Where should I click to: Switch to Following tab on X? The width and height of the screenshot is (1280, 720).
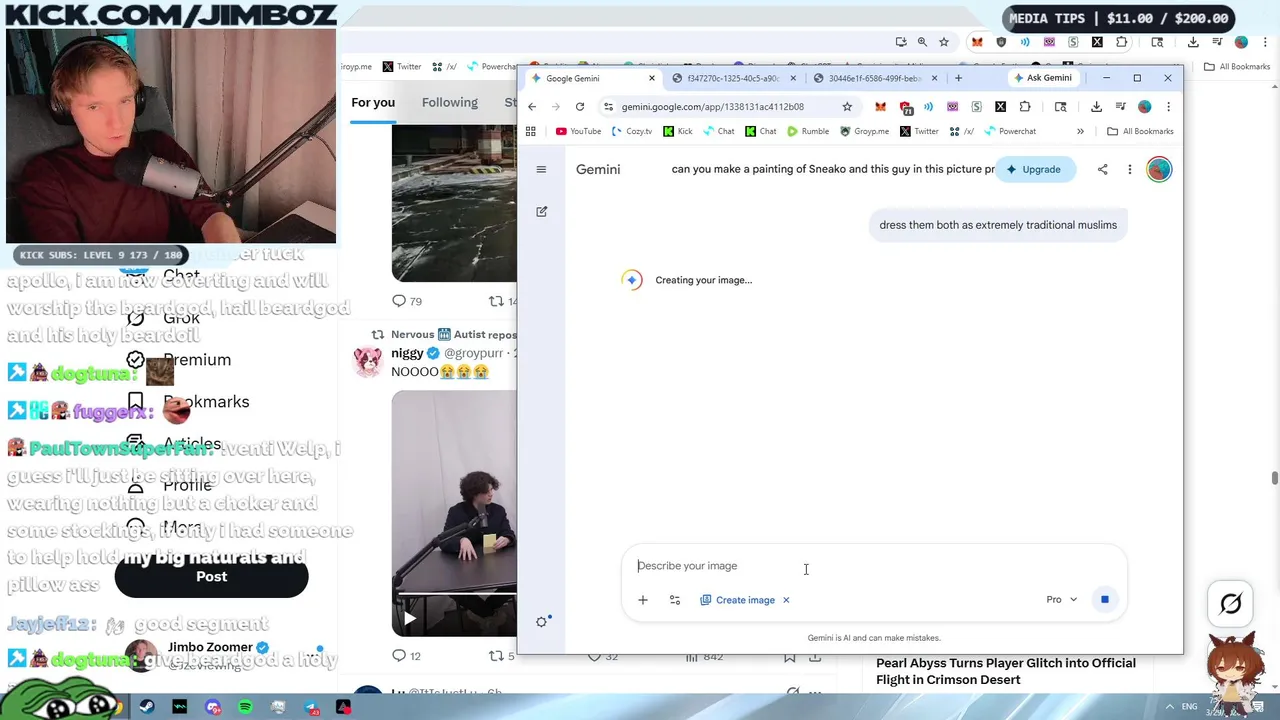[449, 102]
